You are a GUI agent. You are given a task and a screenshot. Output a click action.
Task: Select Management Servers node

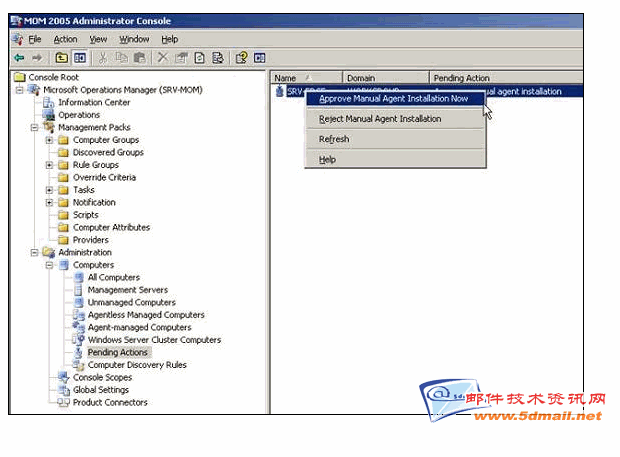coord(128,290)
